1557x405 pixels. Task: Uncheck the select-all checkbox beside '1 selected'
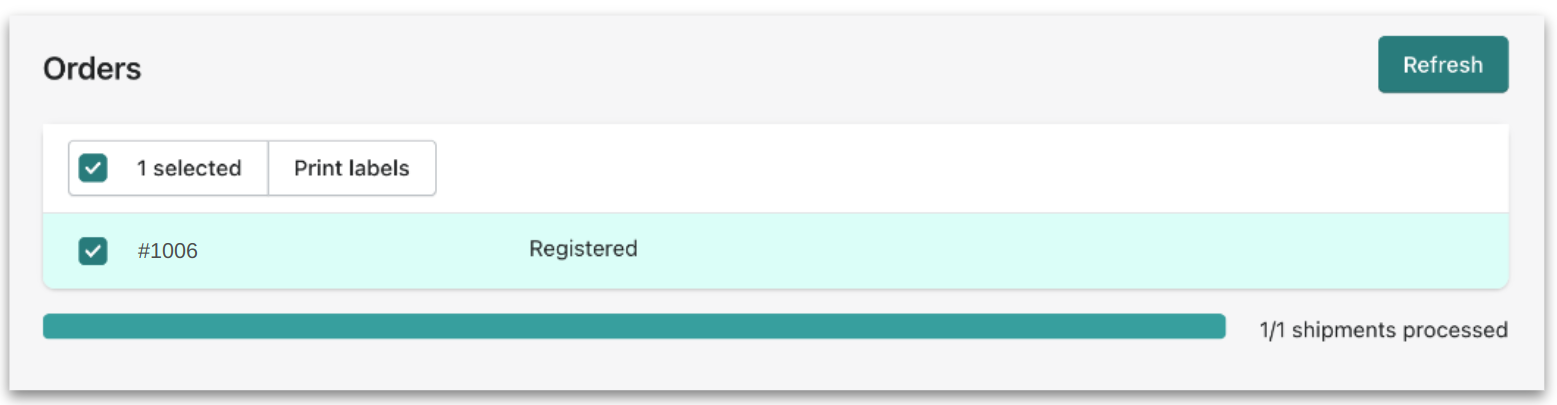point(93,168)
